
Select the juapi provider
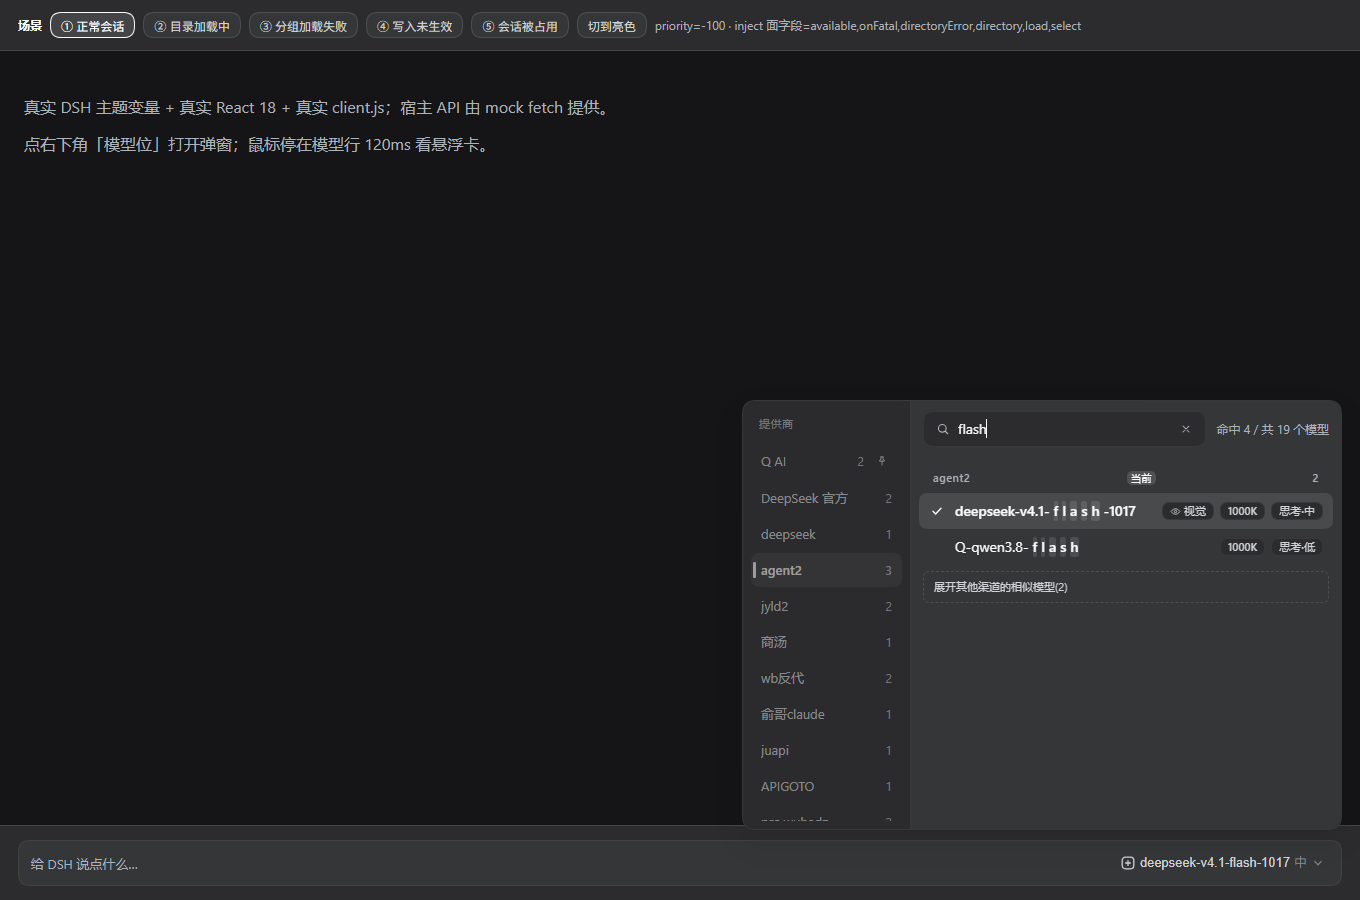[827, 750]
